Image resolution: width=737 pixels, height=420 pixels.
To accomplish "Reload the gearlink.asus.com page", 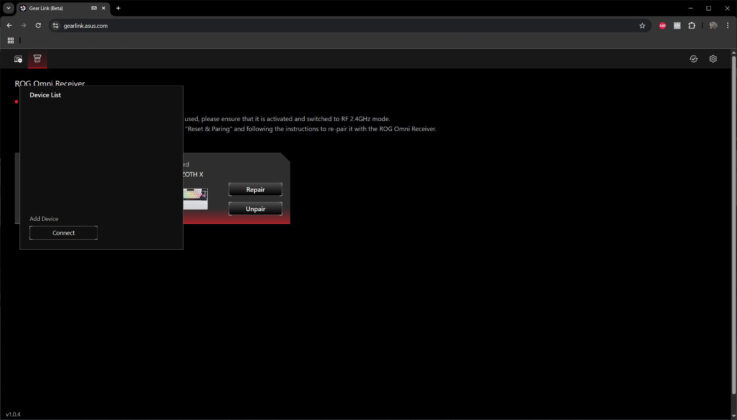I will (38, 26).
